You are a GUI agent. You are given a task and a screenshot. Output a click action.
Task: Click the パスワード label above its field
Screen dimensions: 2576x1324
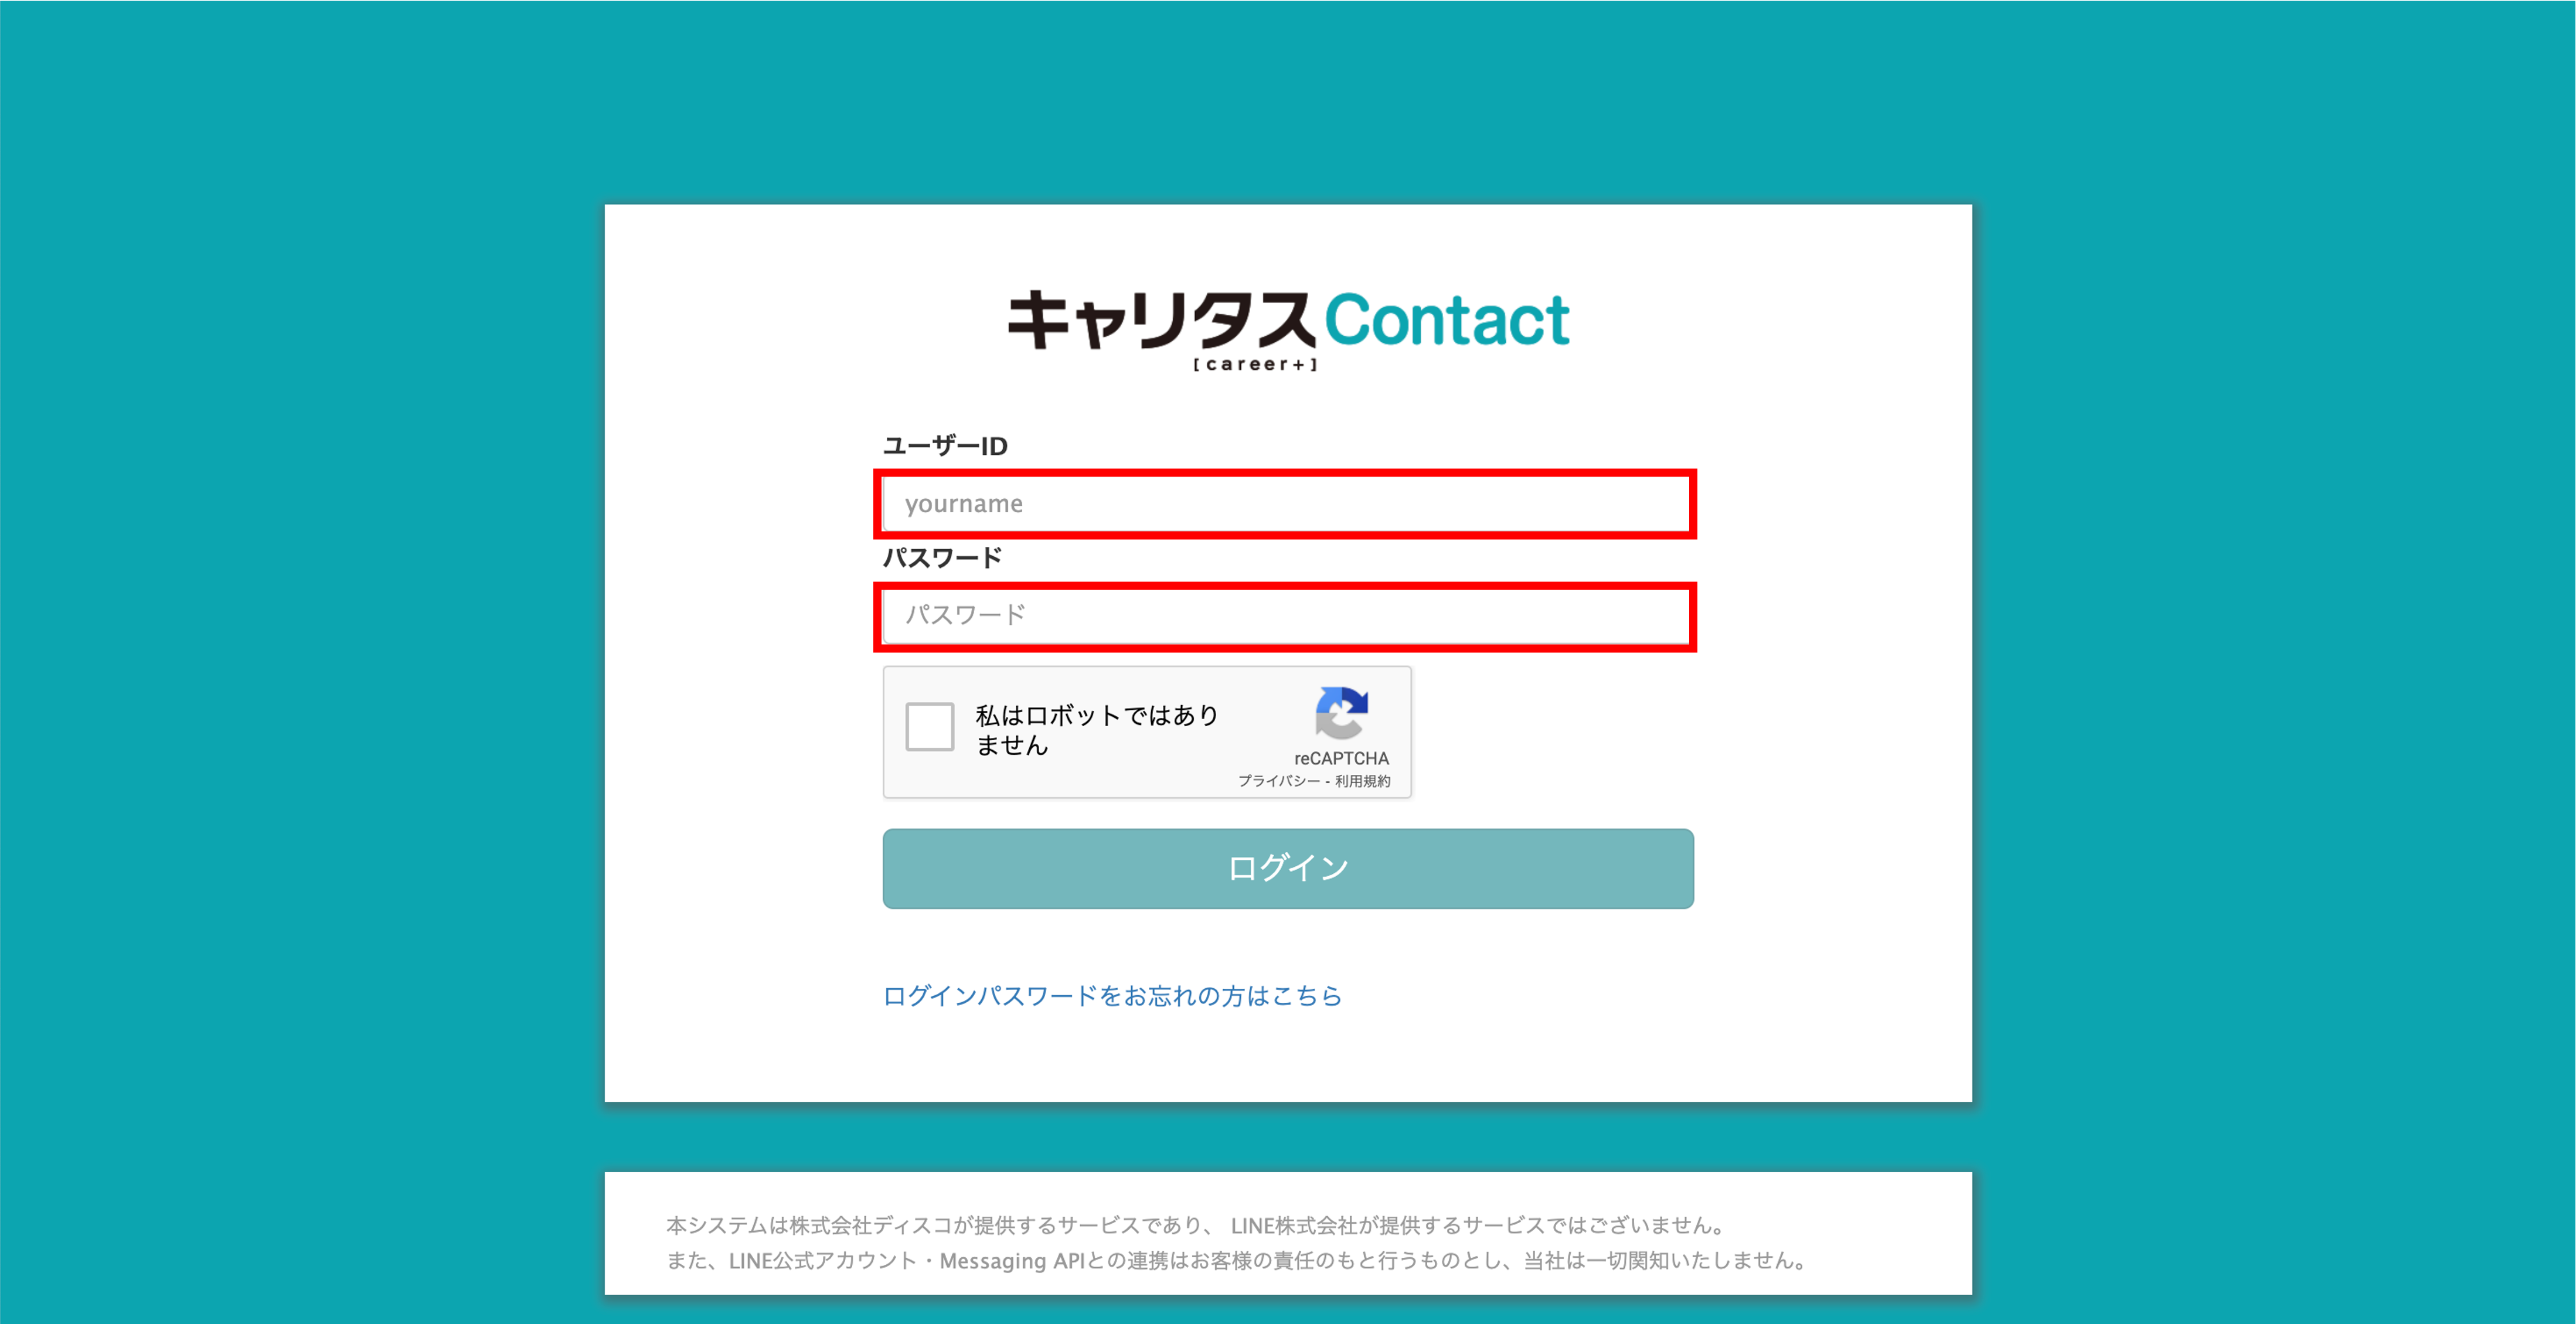click(942, 558)
